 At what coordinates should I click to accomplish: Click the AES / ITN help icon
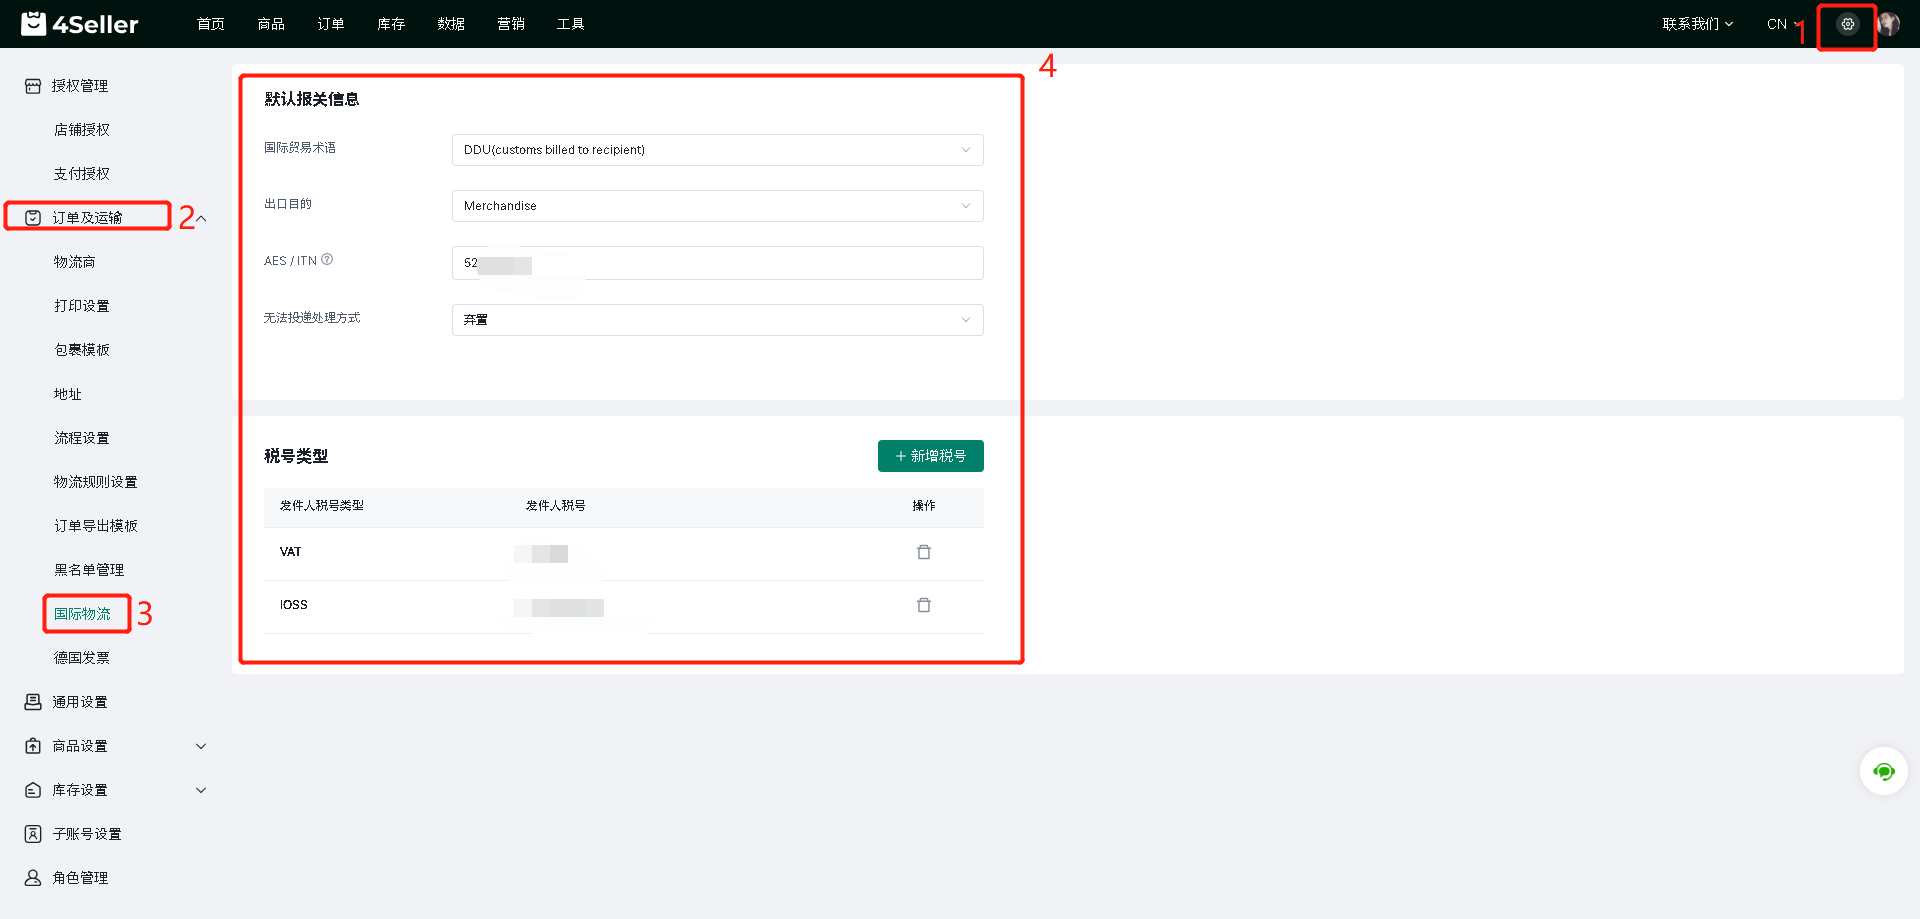(x=327, y=260)
